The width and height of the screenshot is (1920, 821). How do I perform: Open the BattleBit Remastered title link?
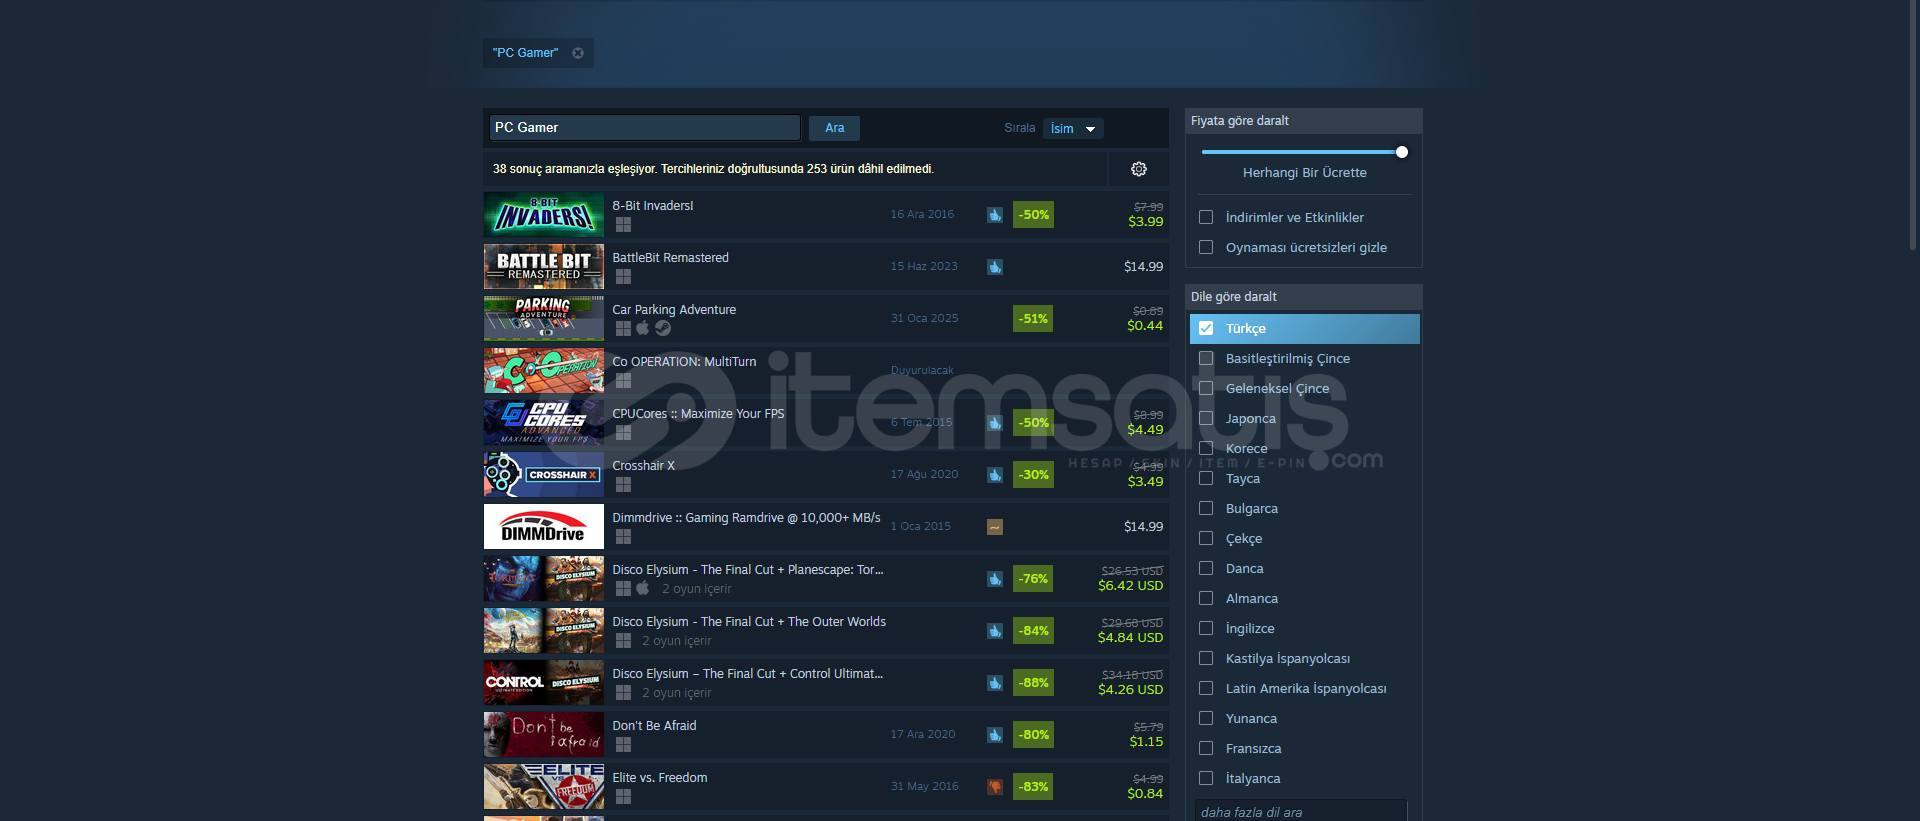pos(670,258)
